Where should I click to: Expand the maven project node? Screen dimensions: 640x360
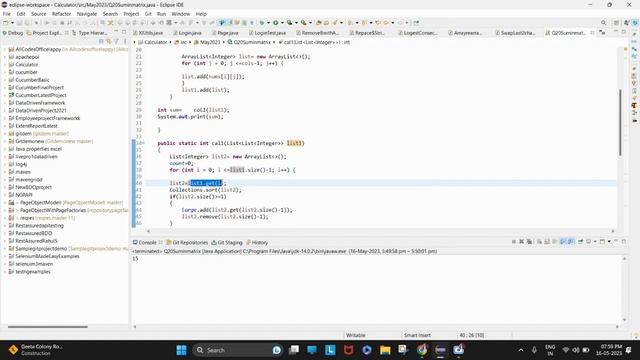click(5, 172)
